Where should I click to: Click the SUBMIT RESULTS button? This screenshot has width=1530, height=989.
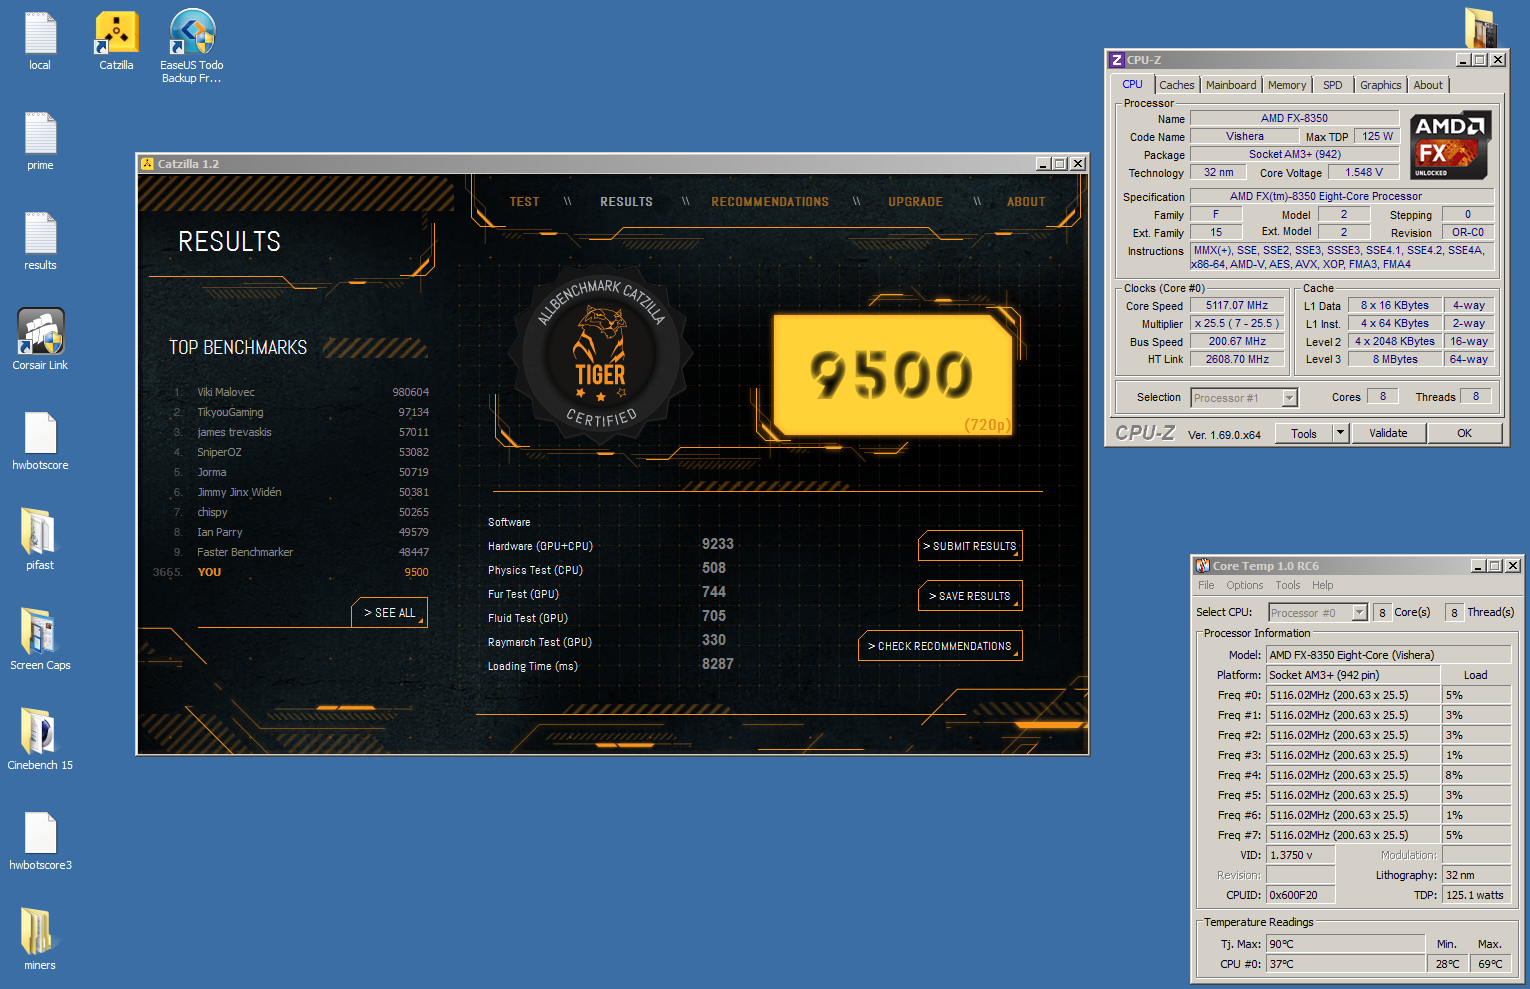970,546
